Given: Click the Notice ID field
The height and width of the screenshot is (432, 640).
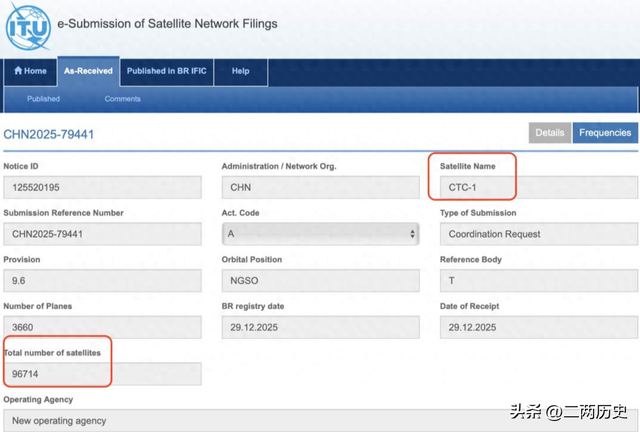Looking at the screenshot, I should tap(102, 187).
